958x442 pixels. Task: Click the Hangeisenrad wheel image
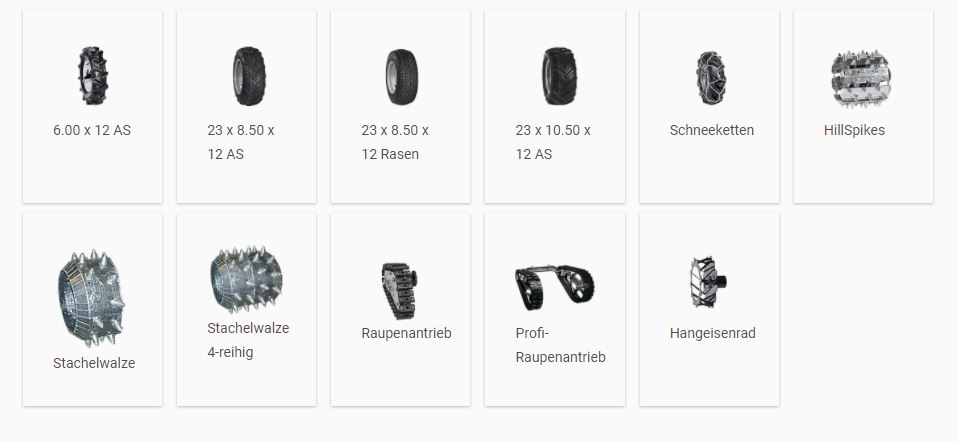pos(708,282)
